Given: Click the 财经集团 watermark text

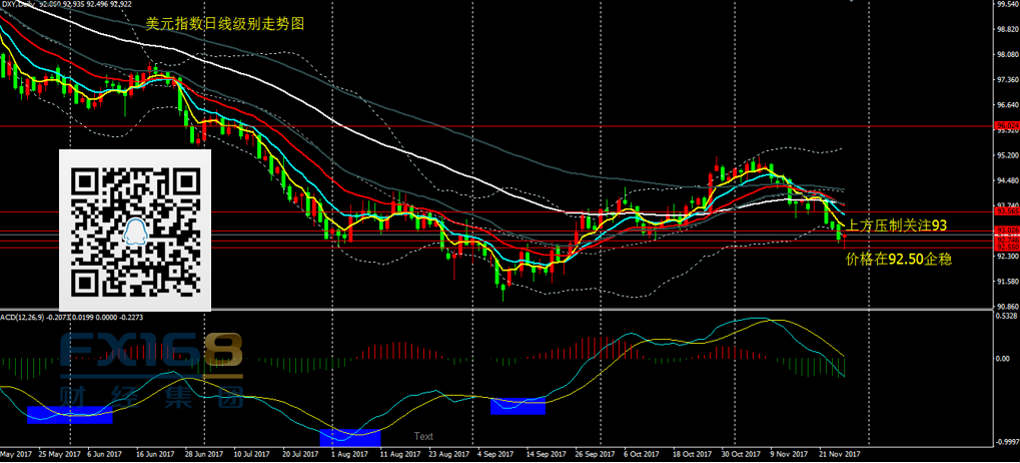Looking at the screenshot, I should [x=152, y=397].
